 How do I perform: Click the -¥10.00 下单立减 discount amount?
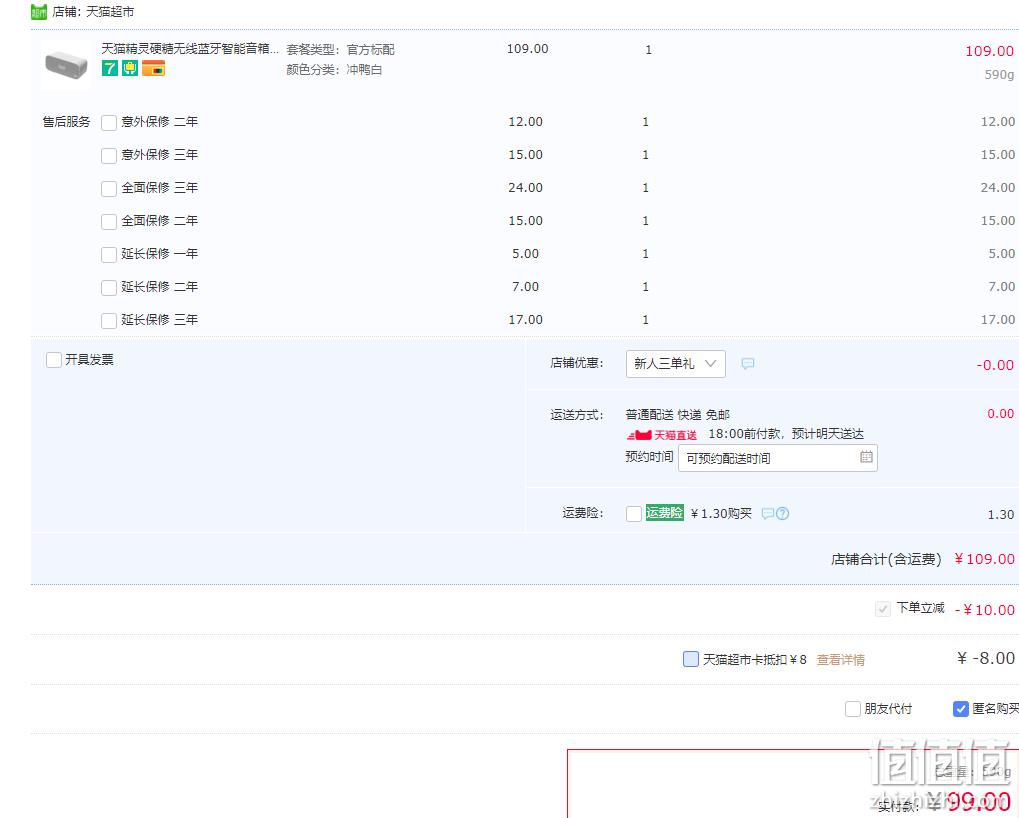click(985, 610)
